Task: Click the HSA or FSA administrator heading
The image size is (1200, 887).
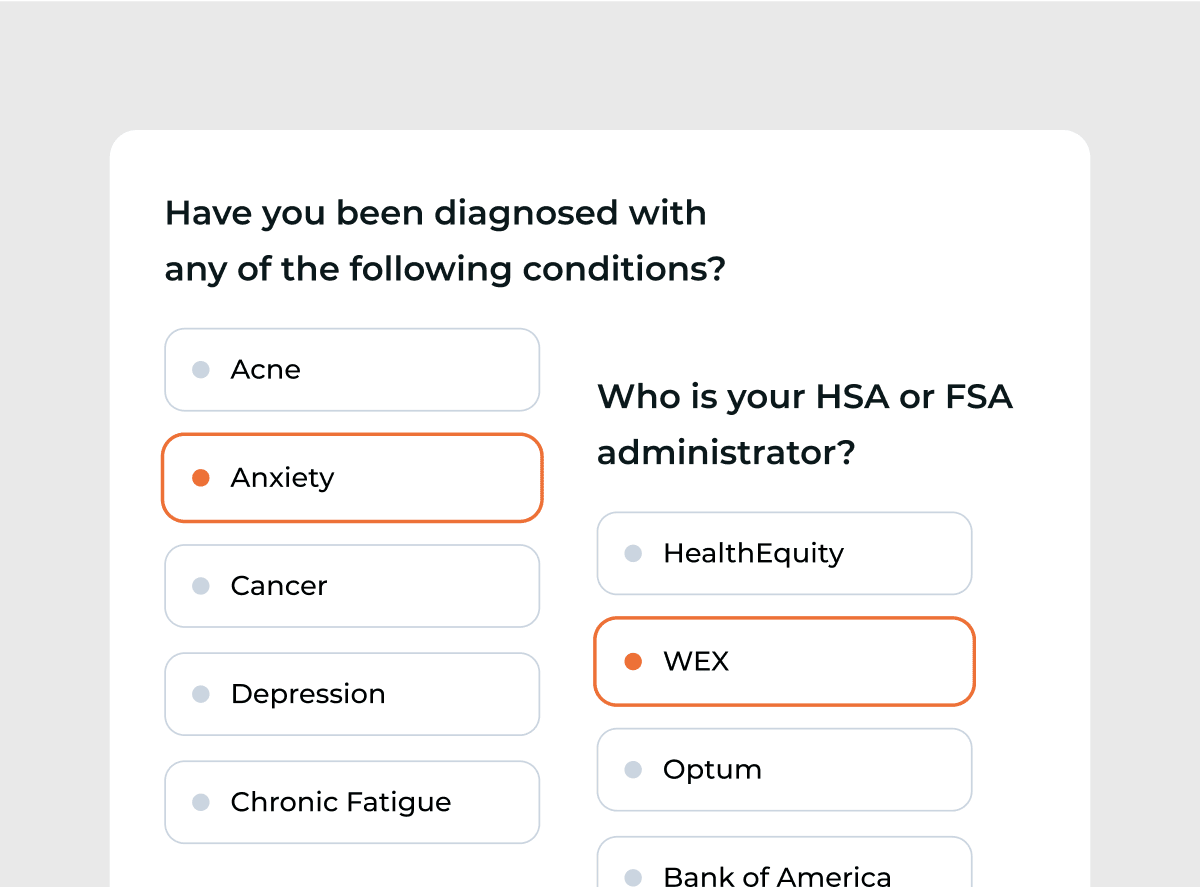Action: (x=804, y=425)
